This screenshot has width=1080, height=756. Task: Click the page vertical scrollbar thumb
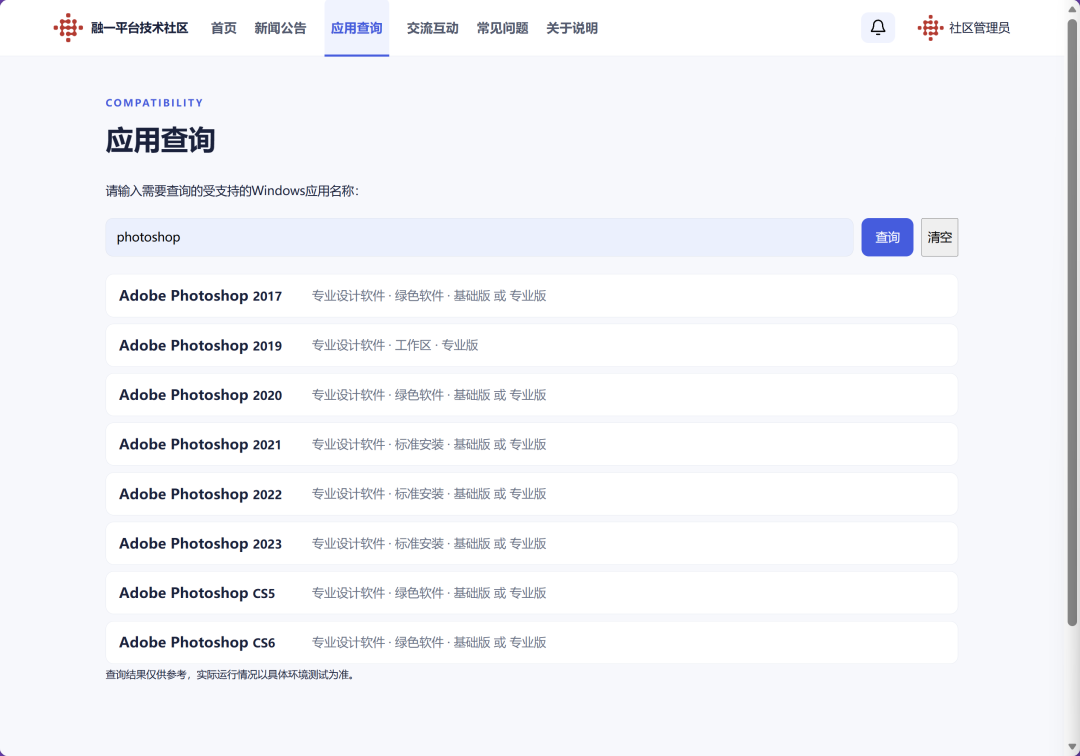click(1072, 322)
